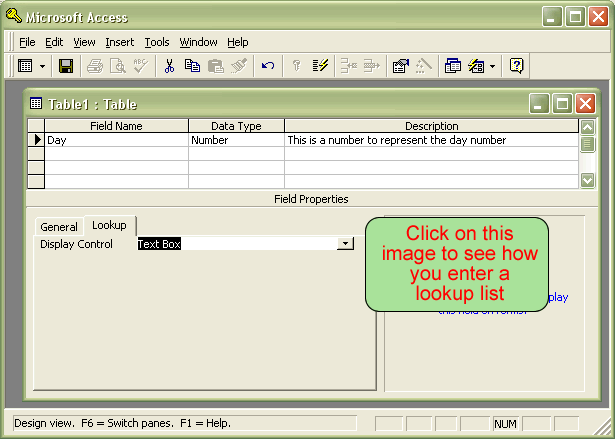Click the Spelling check icon
The width and height of the screenshot is (615, 439).
point(140,66)
